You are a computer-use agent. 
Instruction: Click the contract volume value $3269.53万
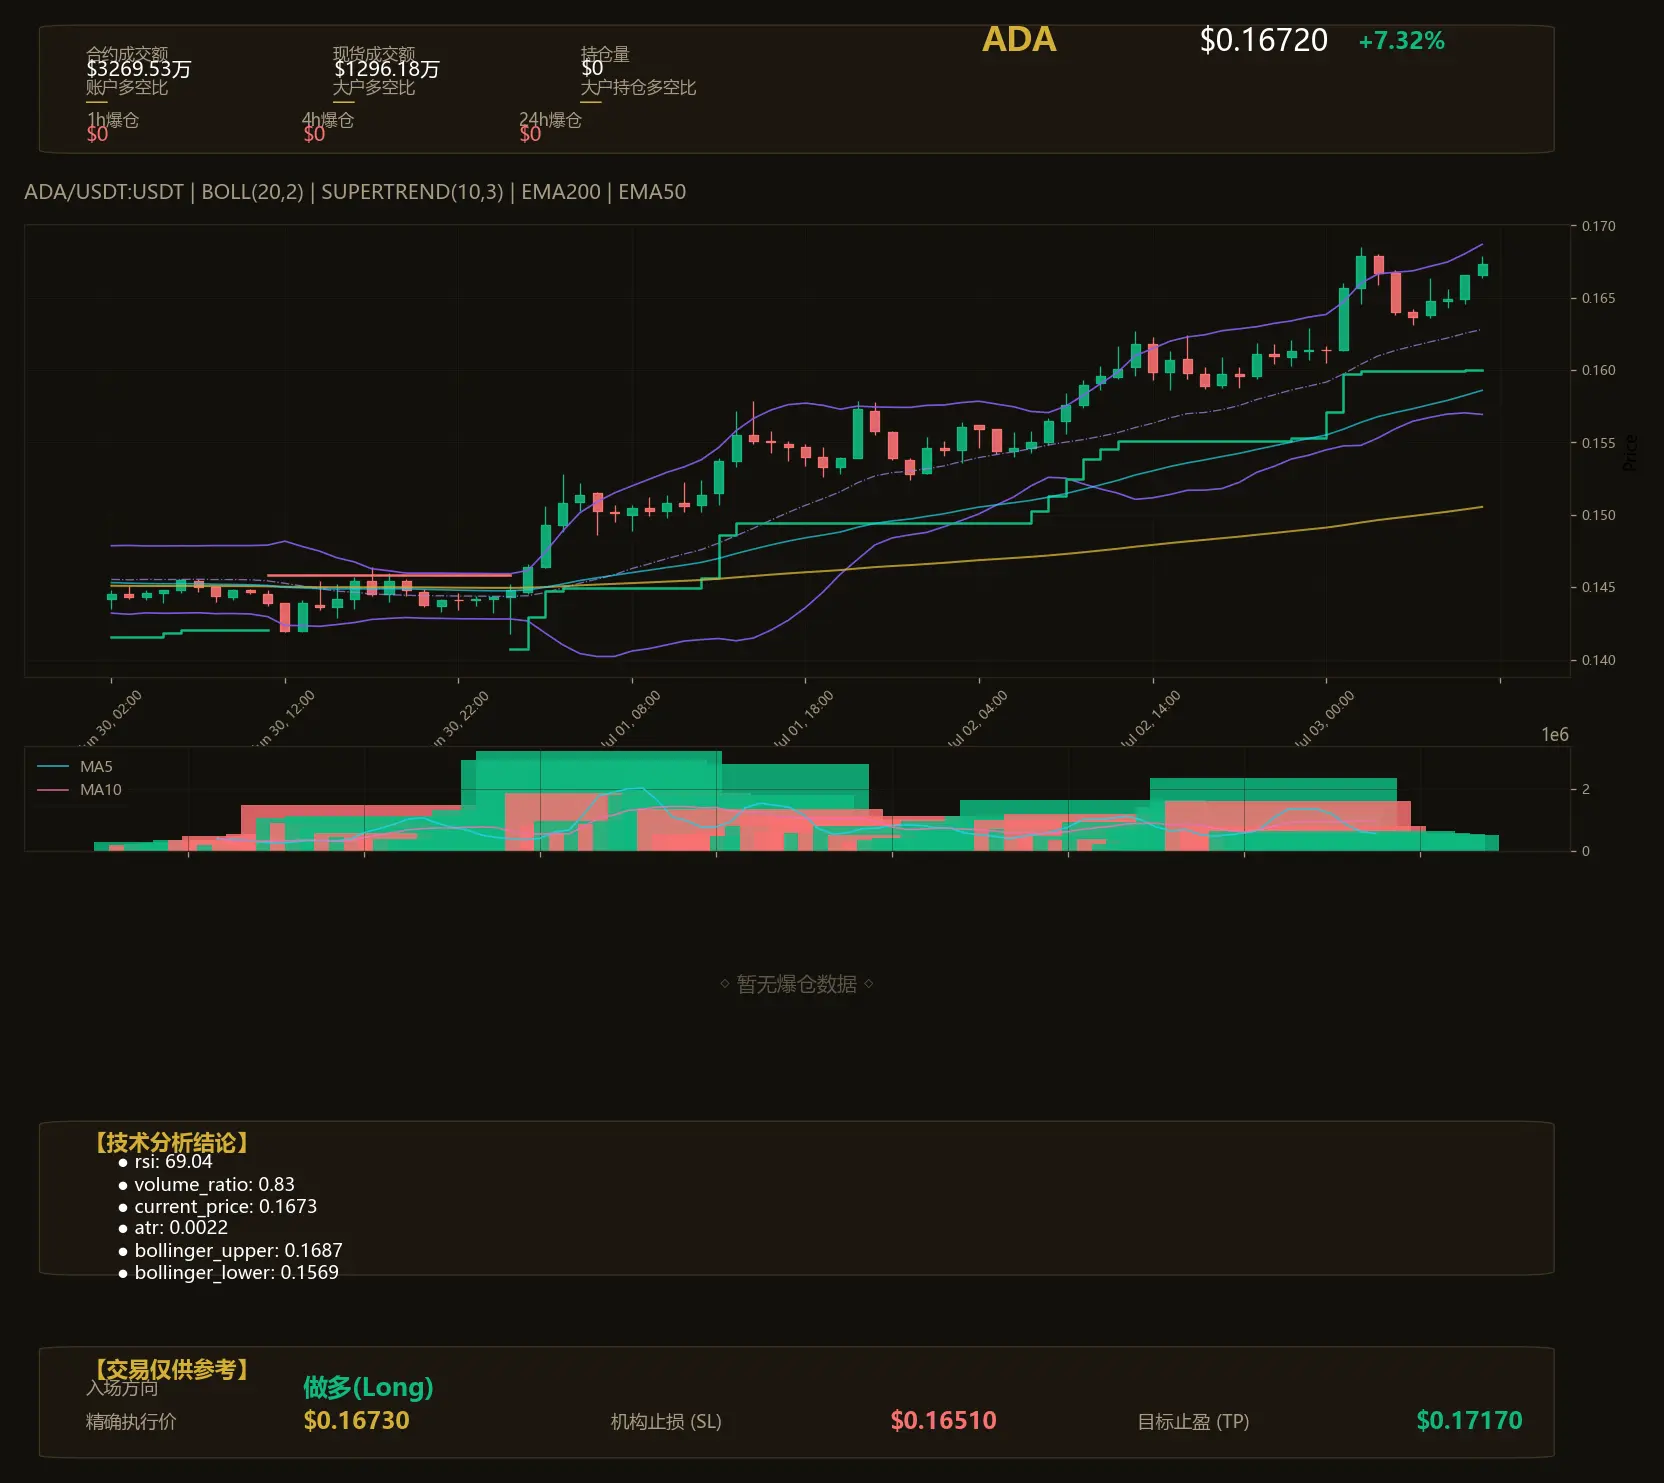click(138, 69)
